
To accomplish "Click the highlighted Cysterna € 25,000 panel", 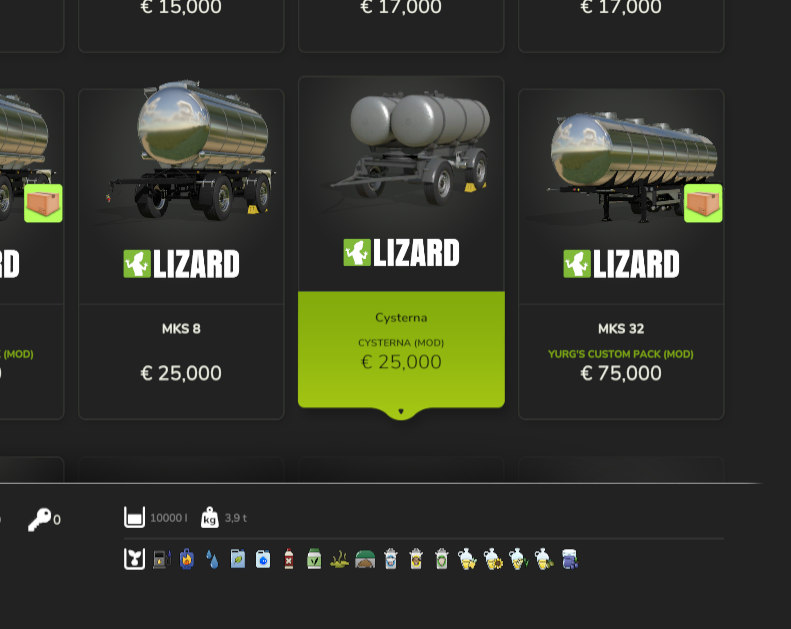I will 401,349.
